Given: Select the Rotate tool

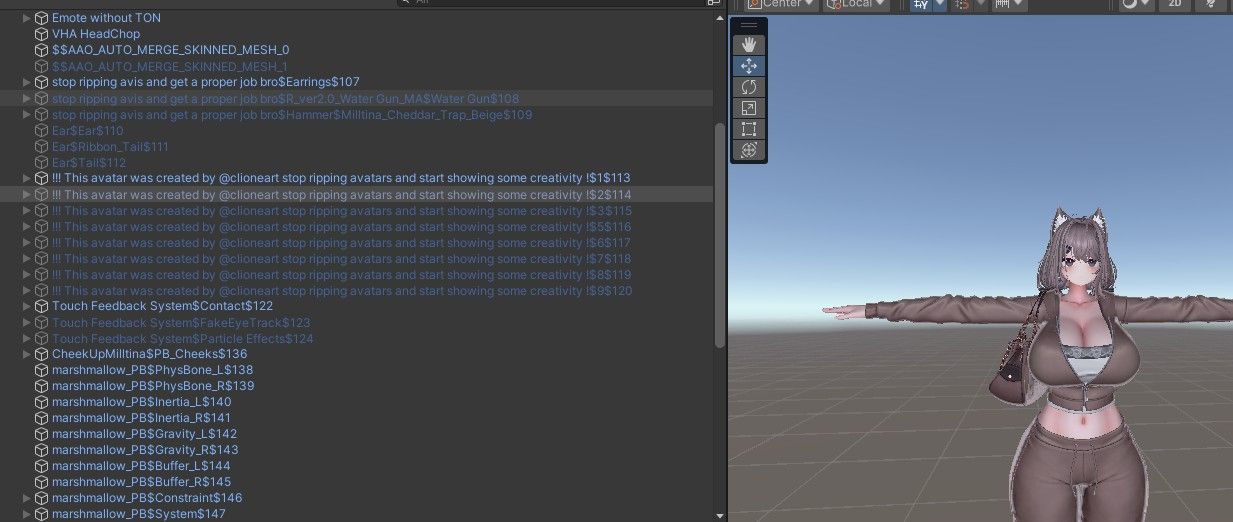Looking at the screenshot, I should pos(749,87).
